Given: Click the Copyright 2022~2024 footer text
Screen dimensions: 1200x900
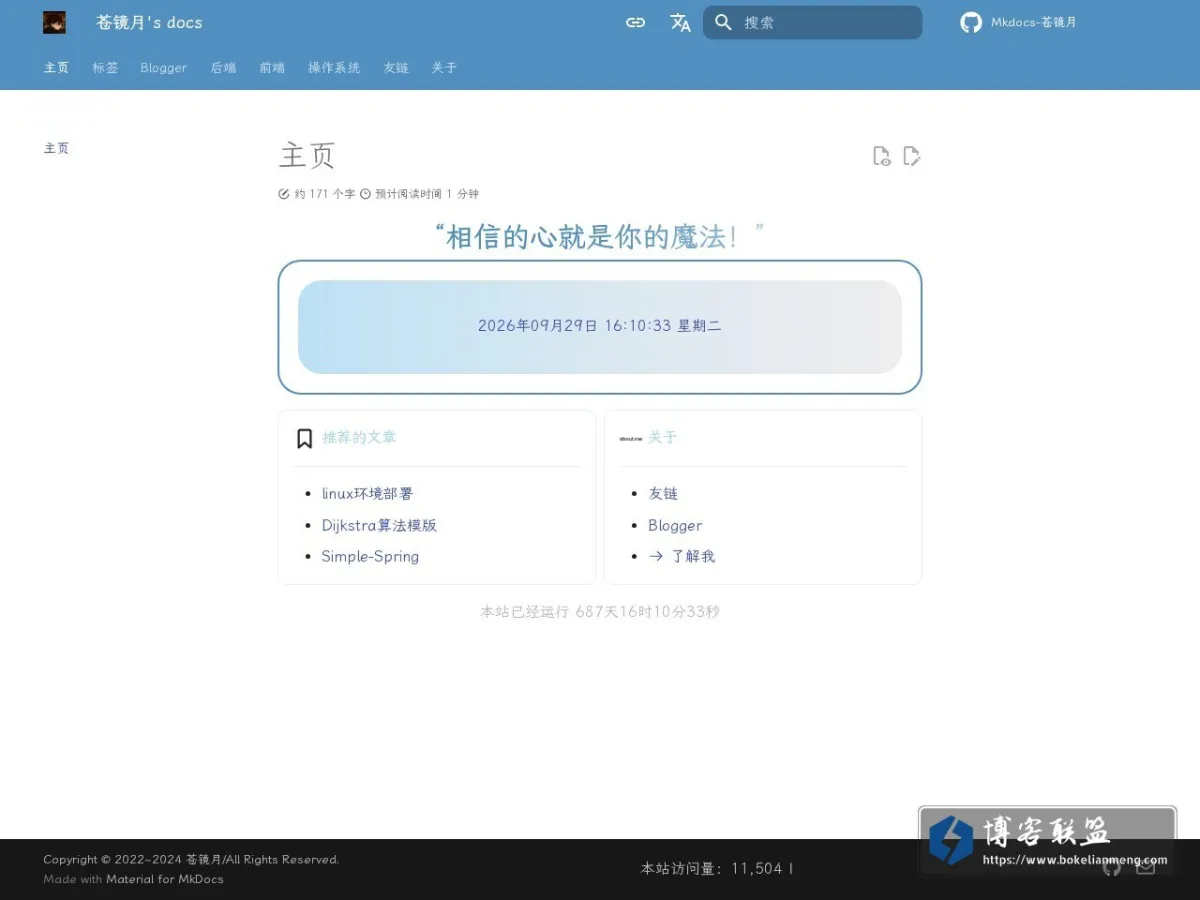Looking at the screenshot, I should point(191,859).
